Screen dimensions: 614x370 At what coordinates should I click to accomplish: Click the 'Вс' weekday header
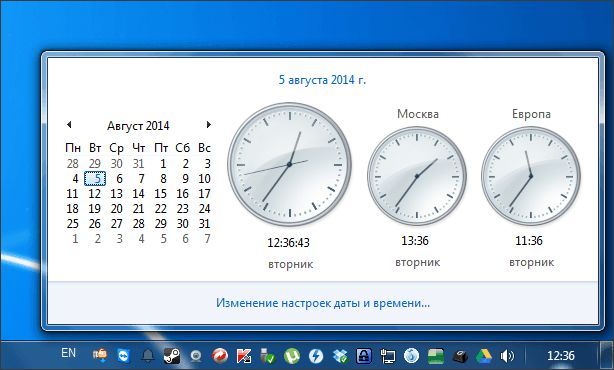(204, 148)
